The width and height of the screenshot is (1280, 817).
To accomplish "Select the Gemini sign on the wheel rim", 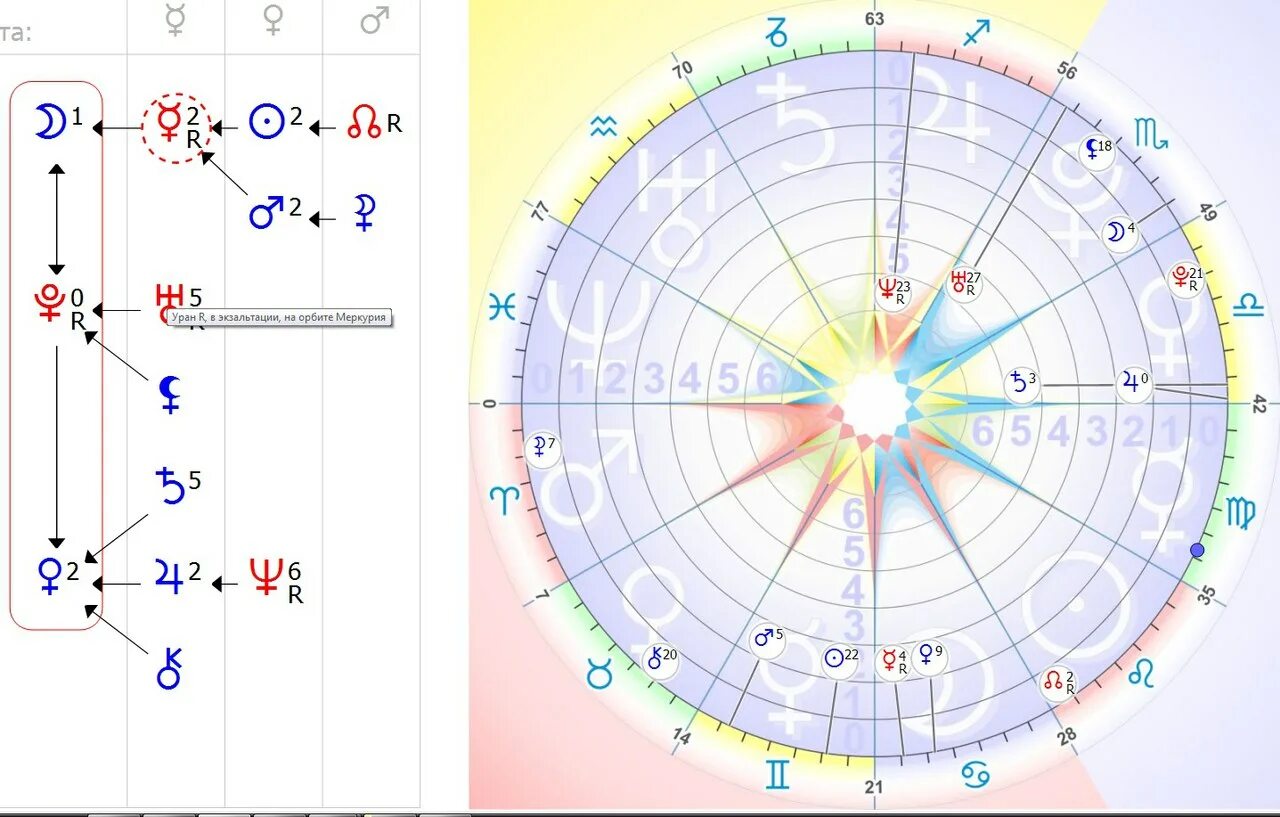I will point(778,774).
